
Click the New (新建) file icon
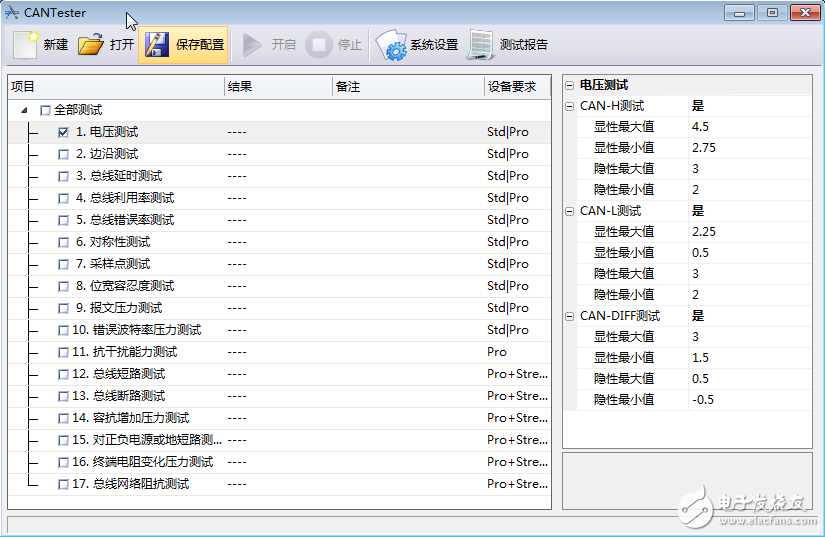(x=25, y=45)
